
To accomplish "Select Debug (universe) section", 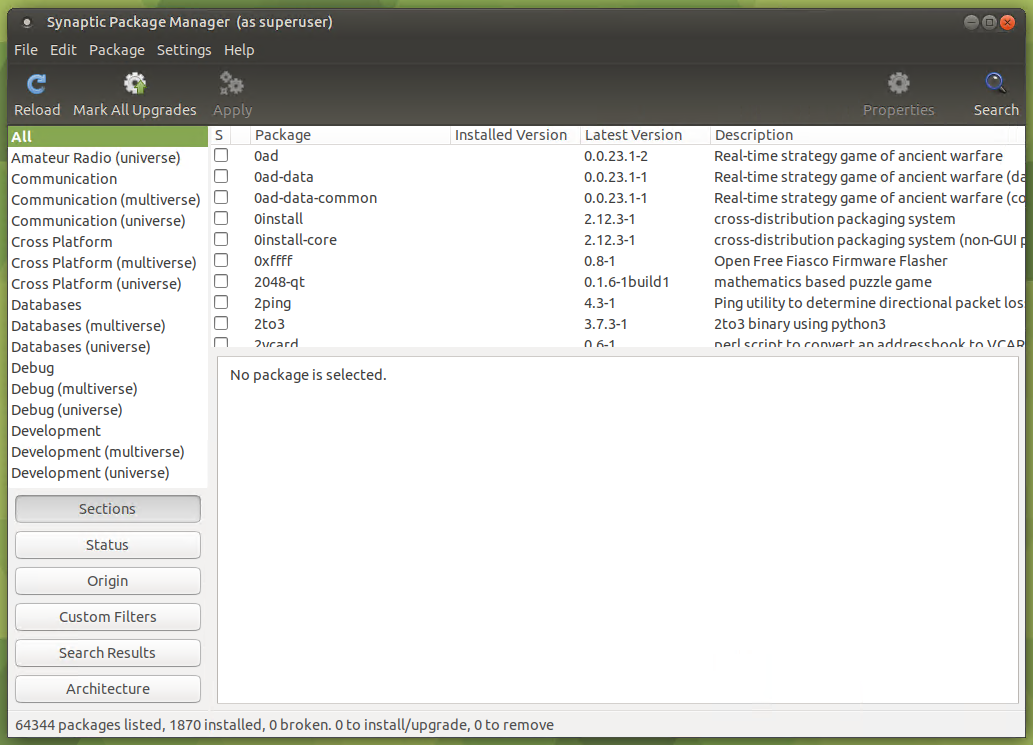I will 108,410.
